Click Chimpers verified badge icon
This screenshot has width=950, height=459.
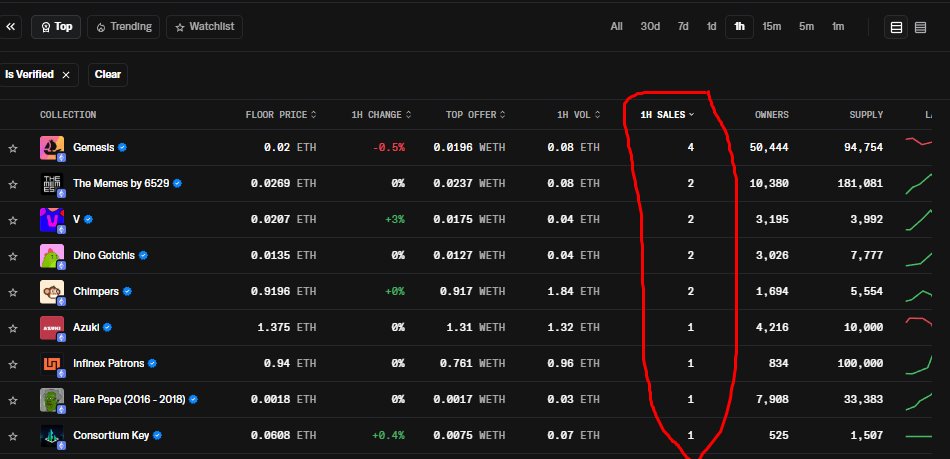click(x=127, y=291)
